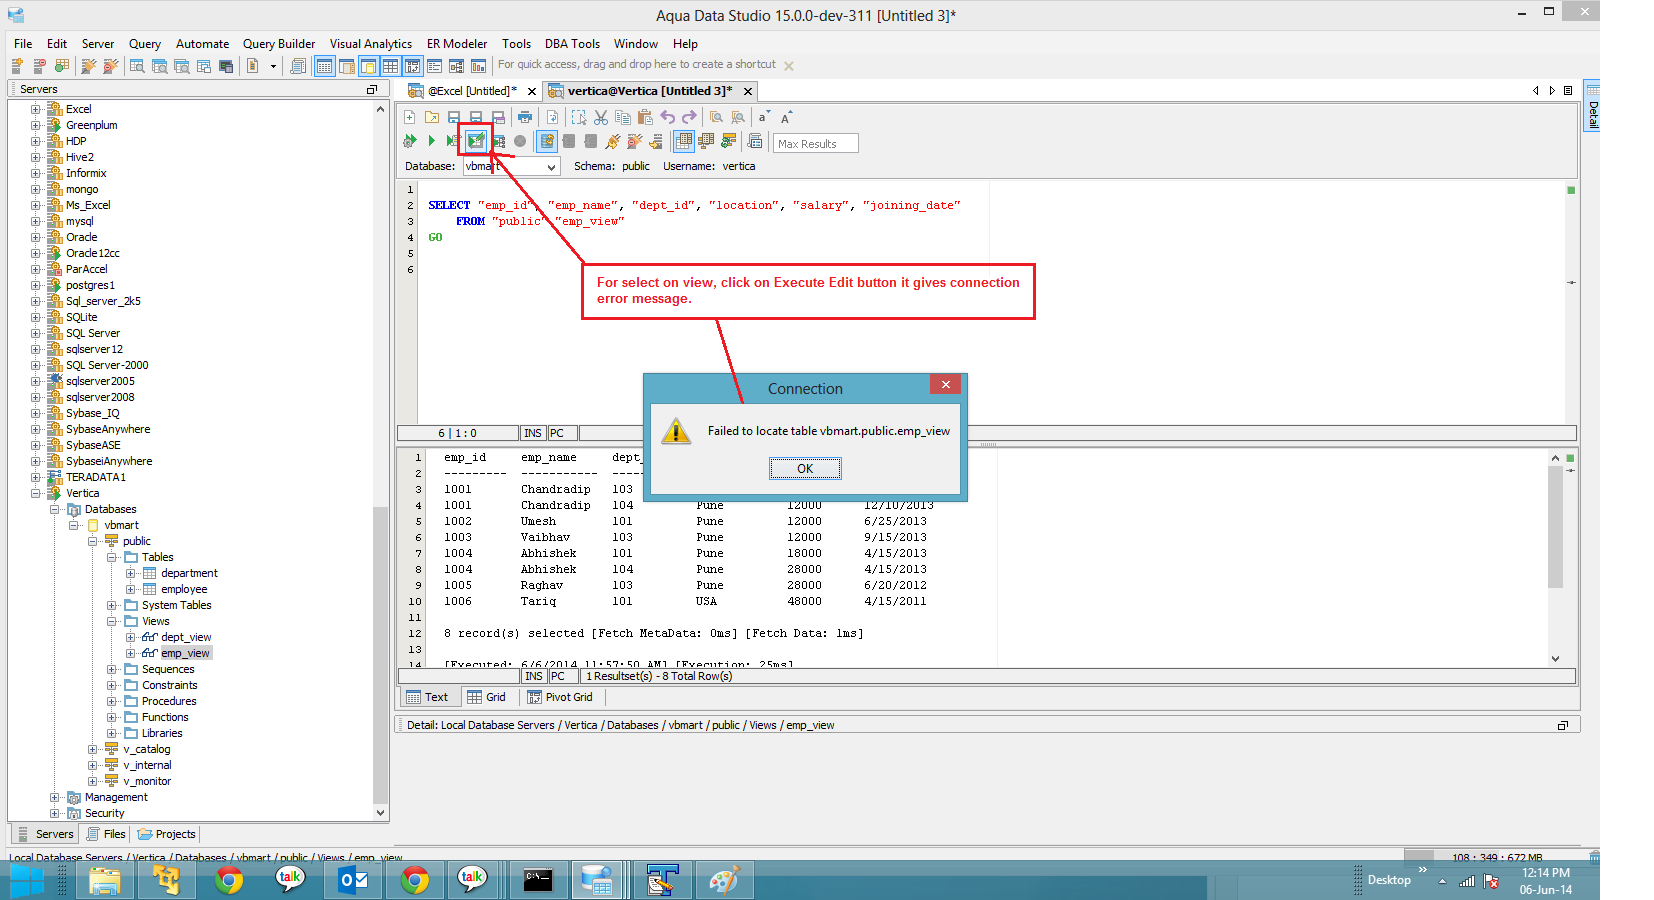Toggle the yellow-highlighted panel layout button in main toolbar
This screenshot has height=900, width=1654.
click(368, 66)
